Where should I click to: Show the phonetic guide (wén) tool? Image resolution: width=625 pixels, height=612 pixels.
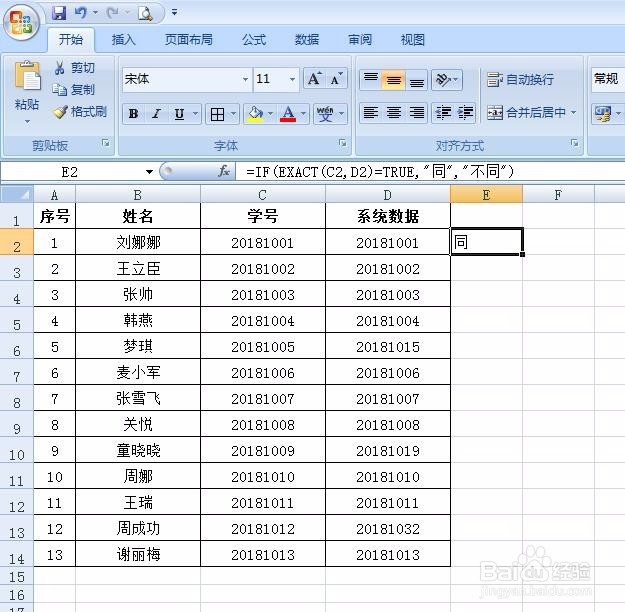(x=325, y=114)
